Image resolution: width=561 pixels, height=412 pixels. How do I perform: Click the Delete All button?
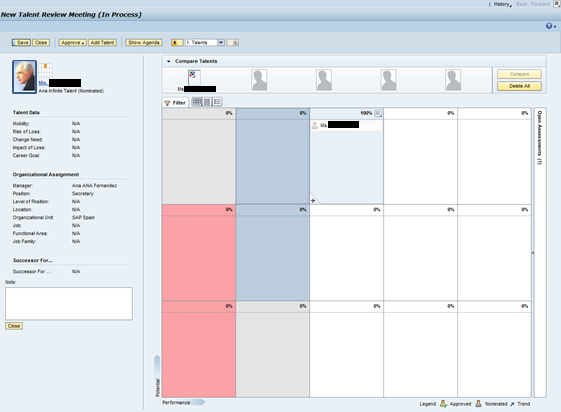(x=519, y=86)
